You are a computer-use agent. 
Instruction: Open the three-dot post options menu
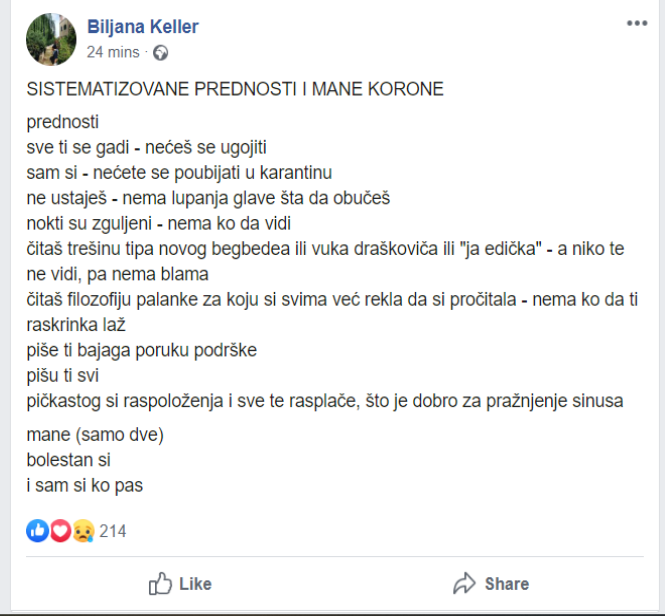click(637, 23)
